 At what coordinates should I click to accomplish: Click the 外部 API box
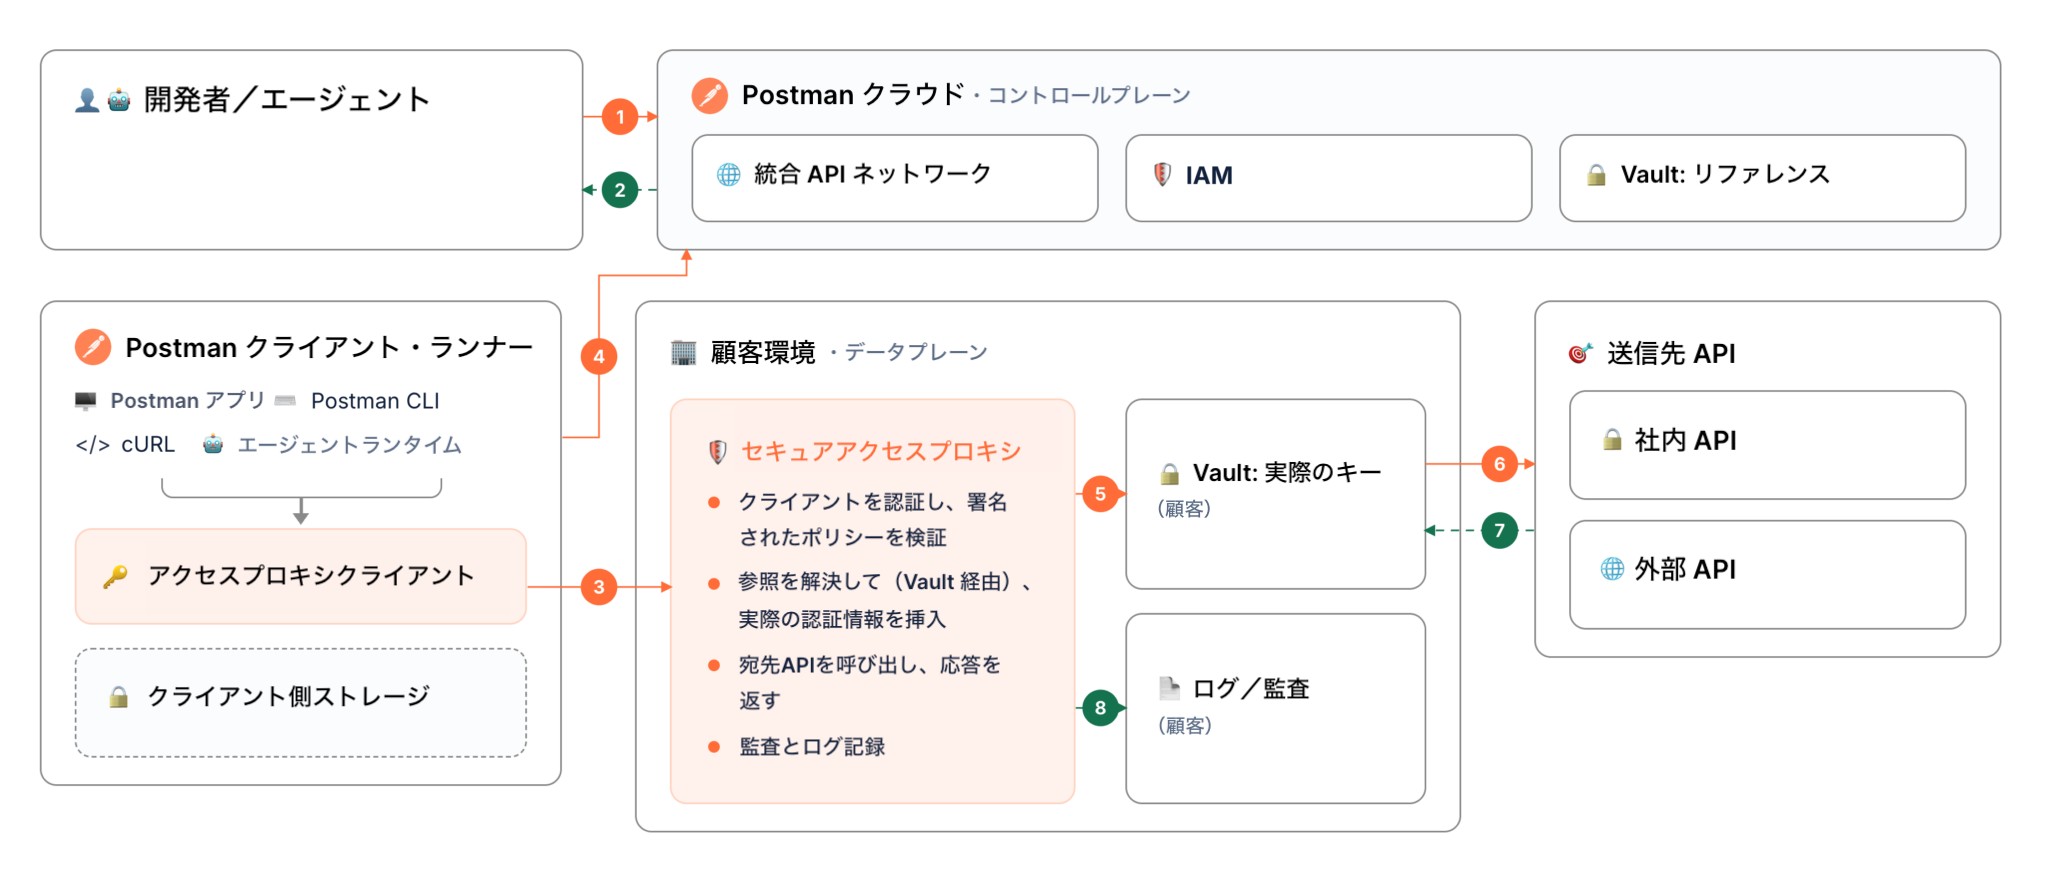[x=1767, y=574]
